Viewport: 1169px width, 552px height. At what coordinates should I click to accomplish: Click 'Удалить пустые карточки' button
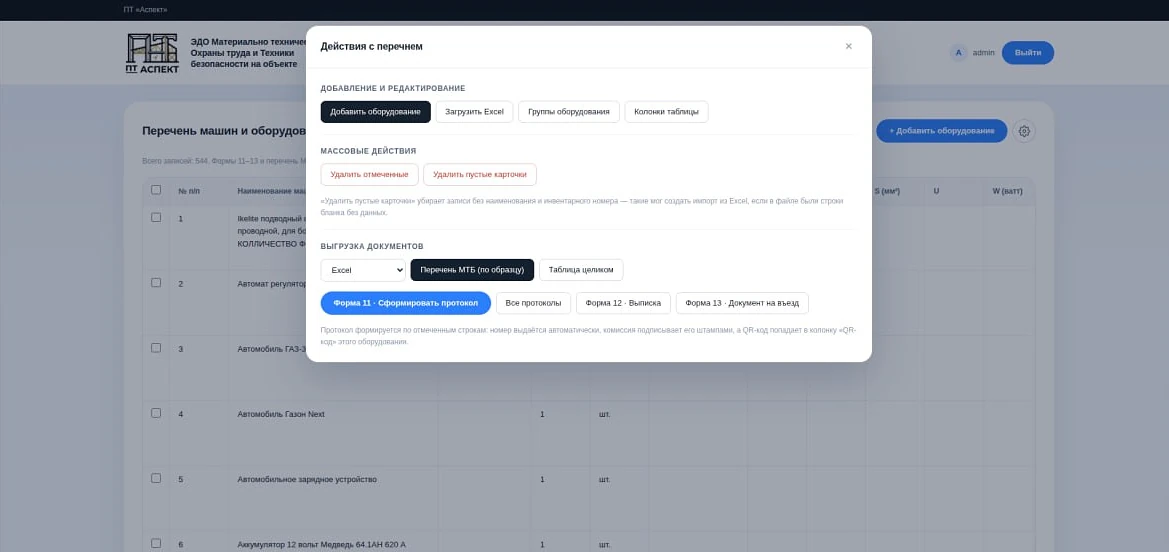[480, 175]
